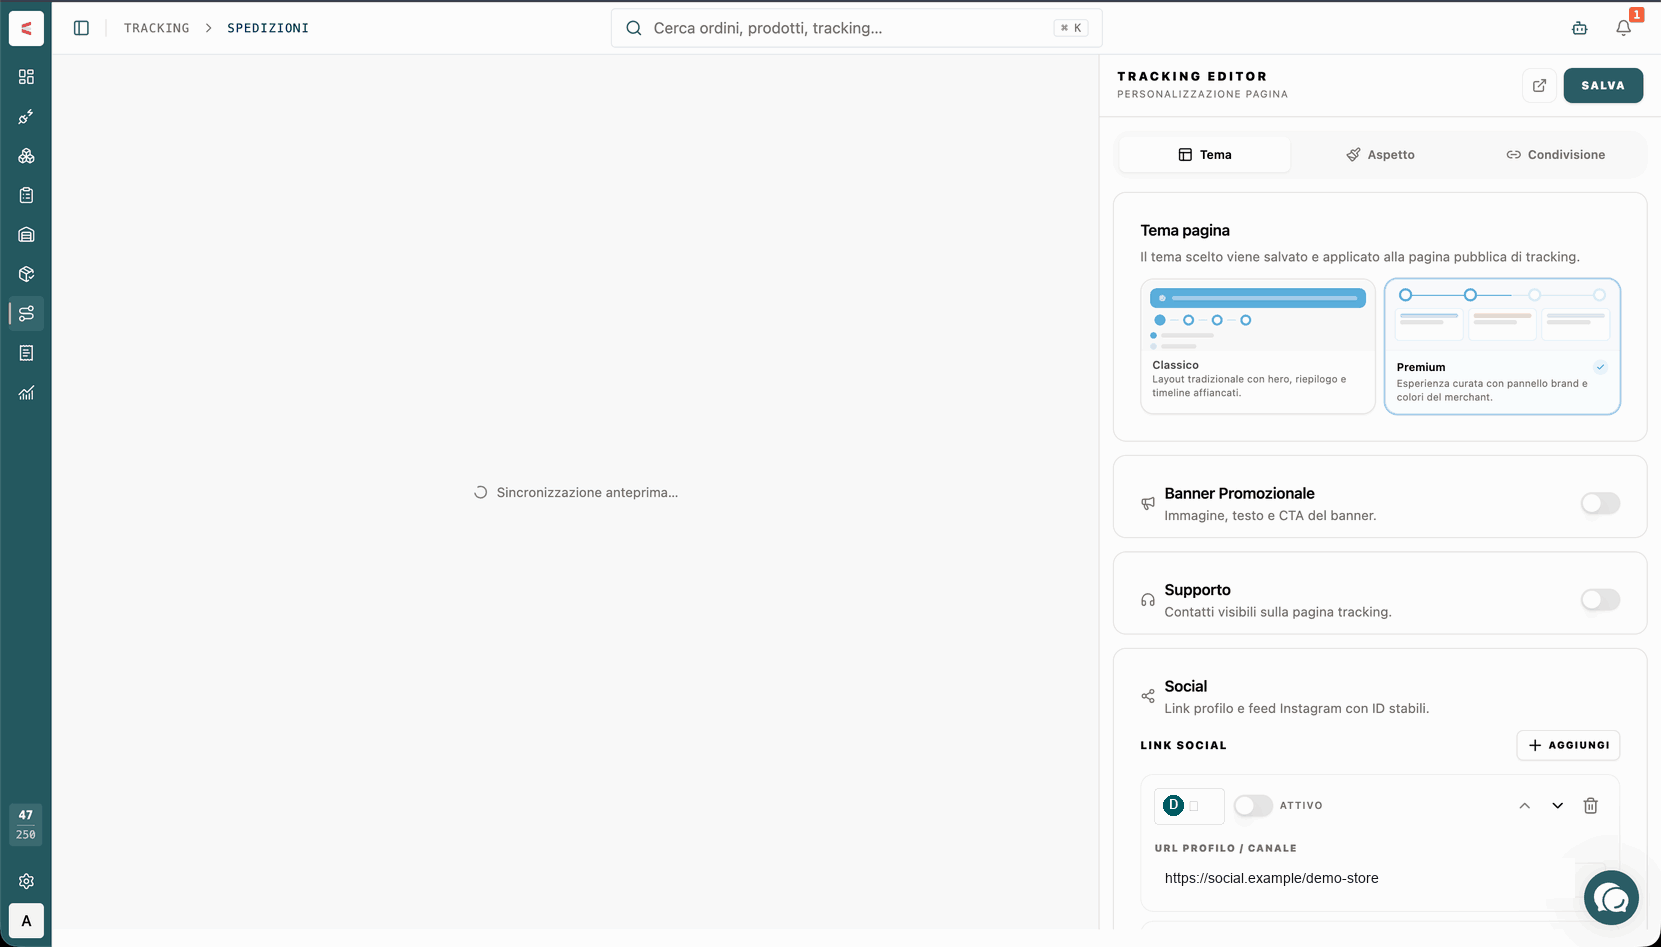This screenshot has width=1661, height=947.
Task: Select the Classico theme card
Action: pos(1258,346)
